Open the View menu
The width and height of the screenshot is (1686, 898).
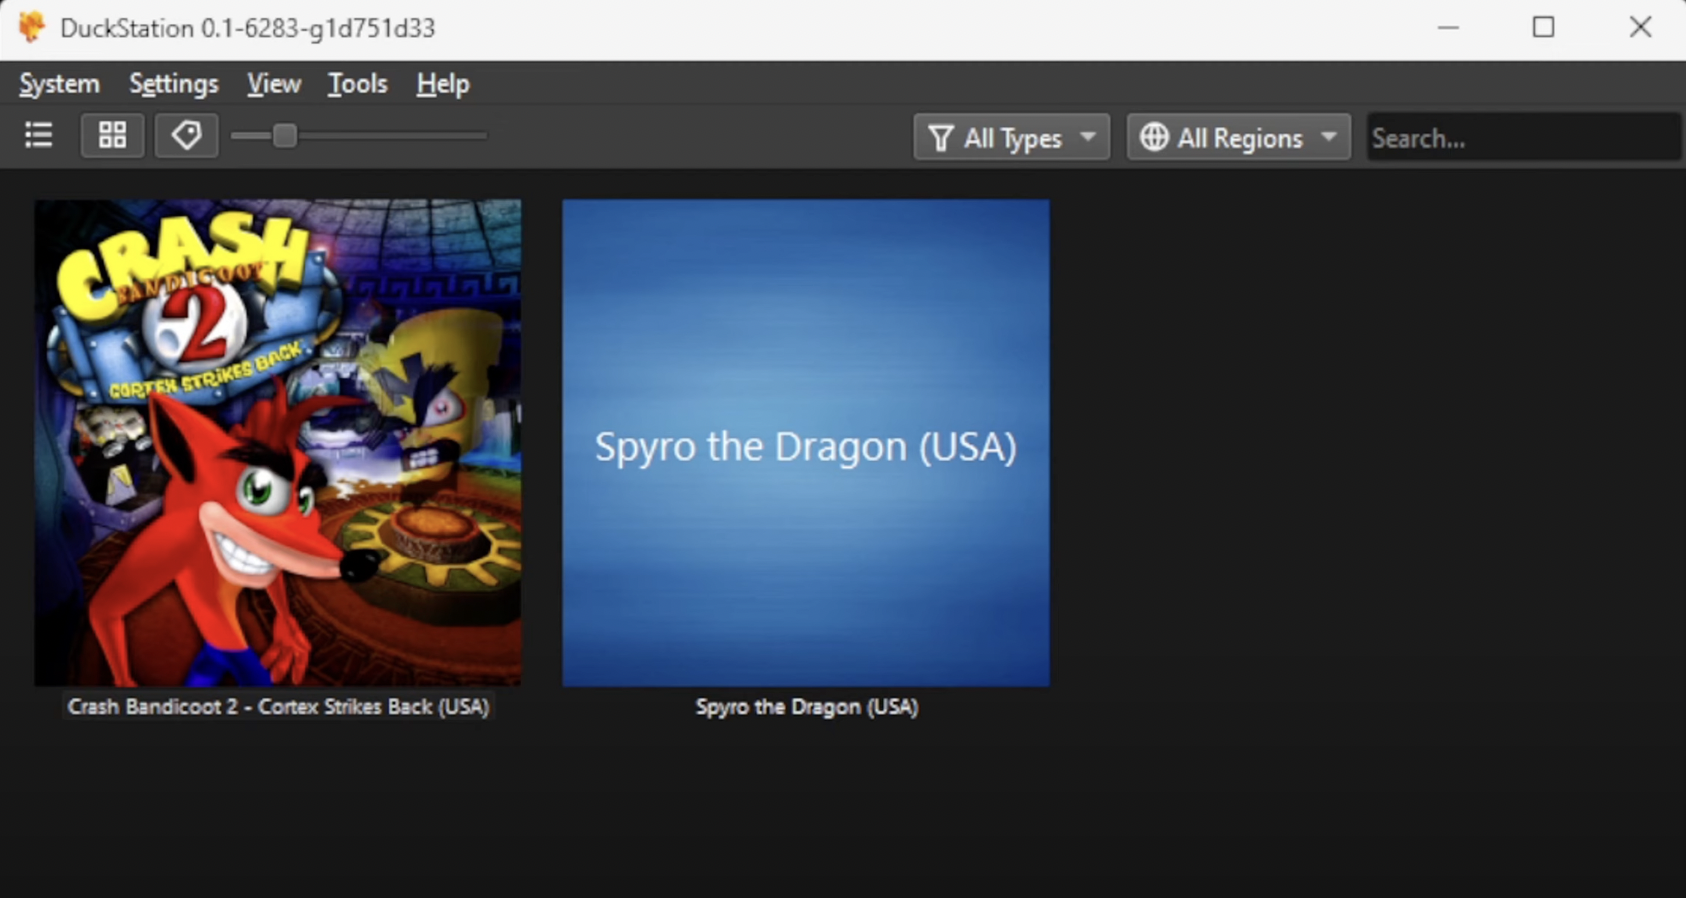point(274,84)
